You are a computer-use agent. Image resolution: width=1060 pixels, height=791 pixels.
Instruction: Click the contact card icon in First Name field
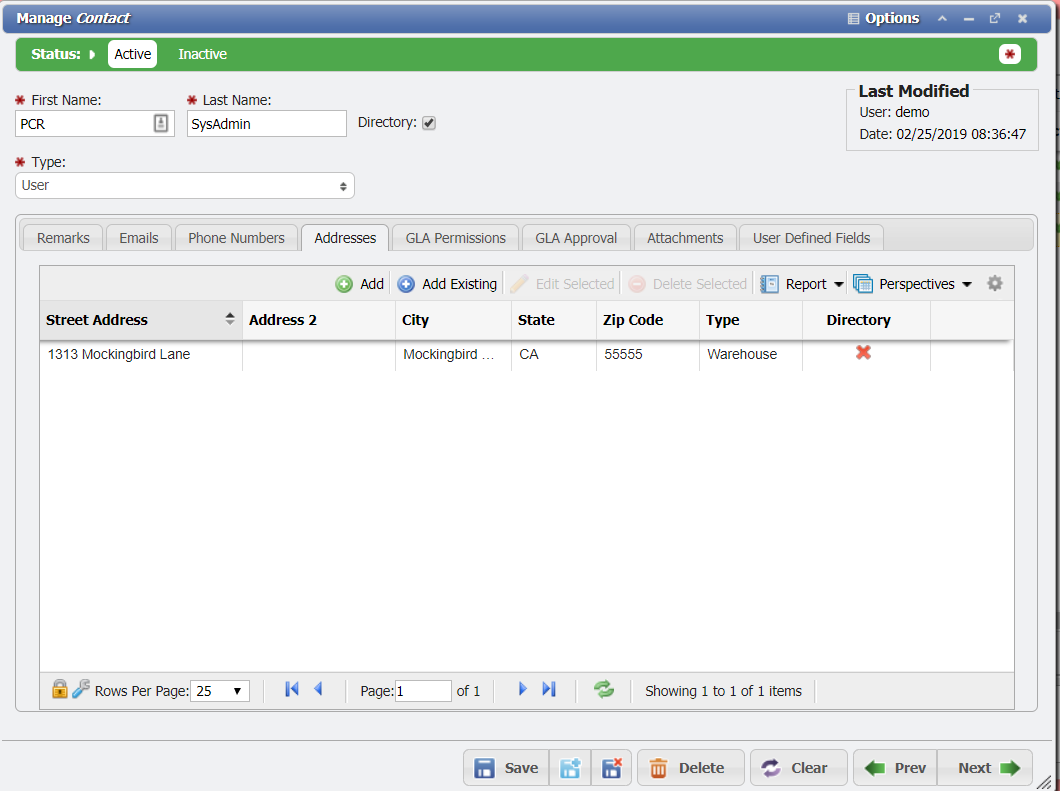click(x=161, y=123)
